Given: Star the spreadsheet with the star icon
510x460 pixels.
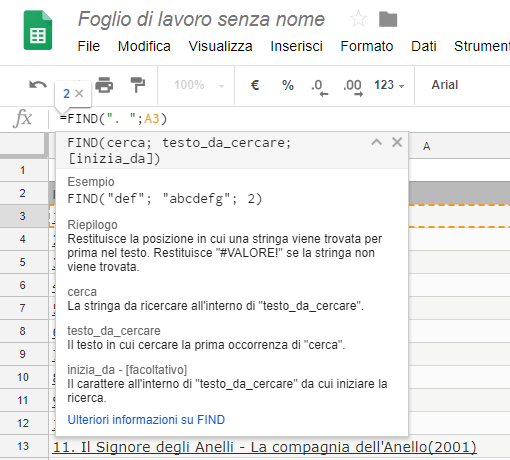Looking at the screenshot, I should point(358,19).
